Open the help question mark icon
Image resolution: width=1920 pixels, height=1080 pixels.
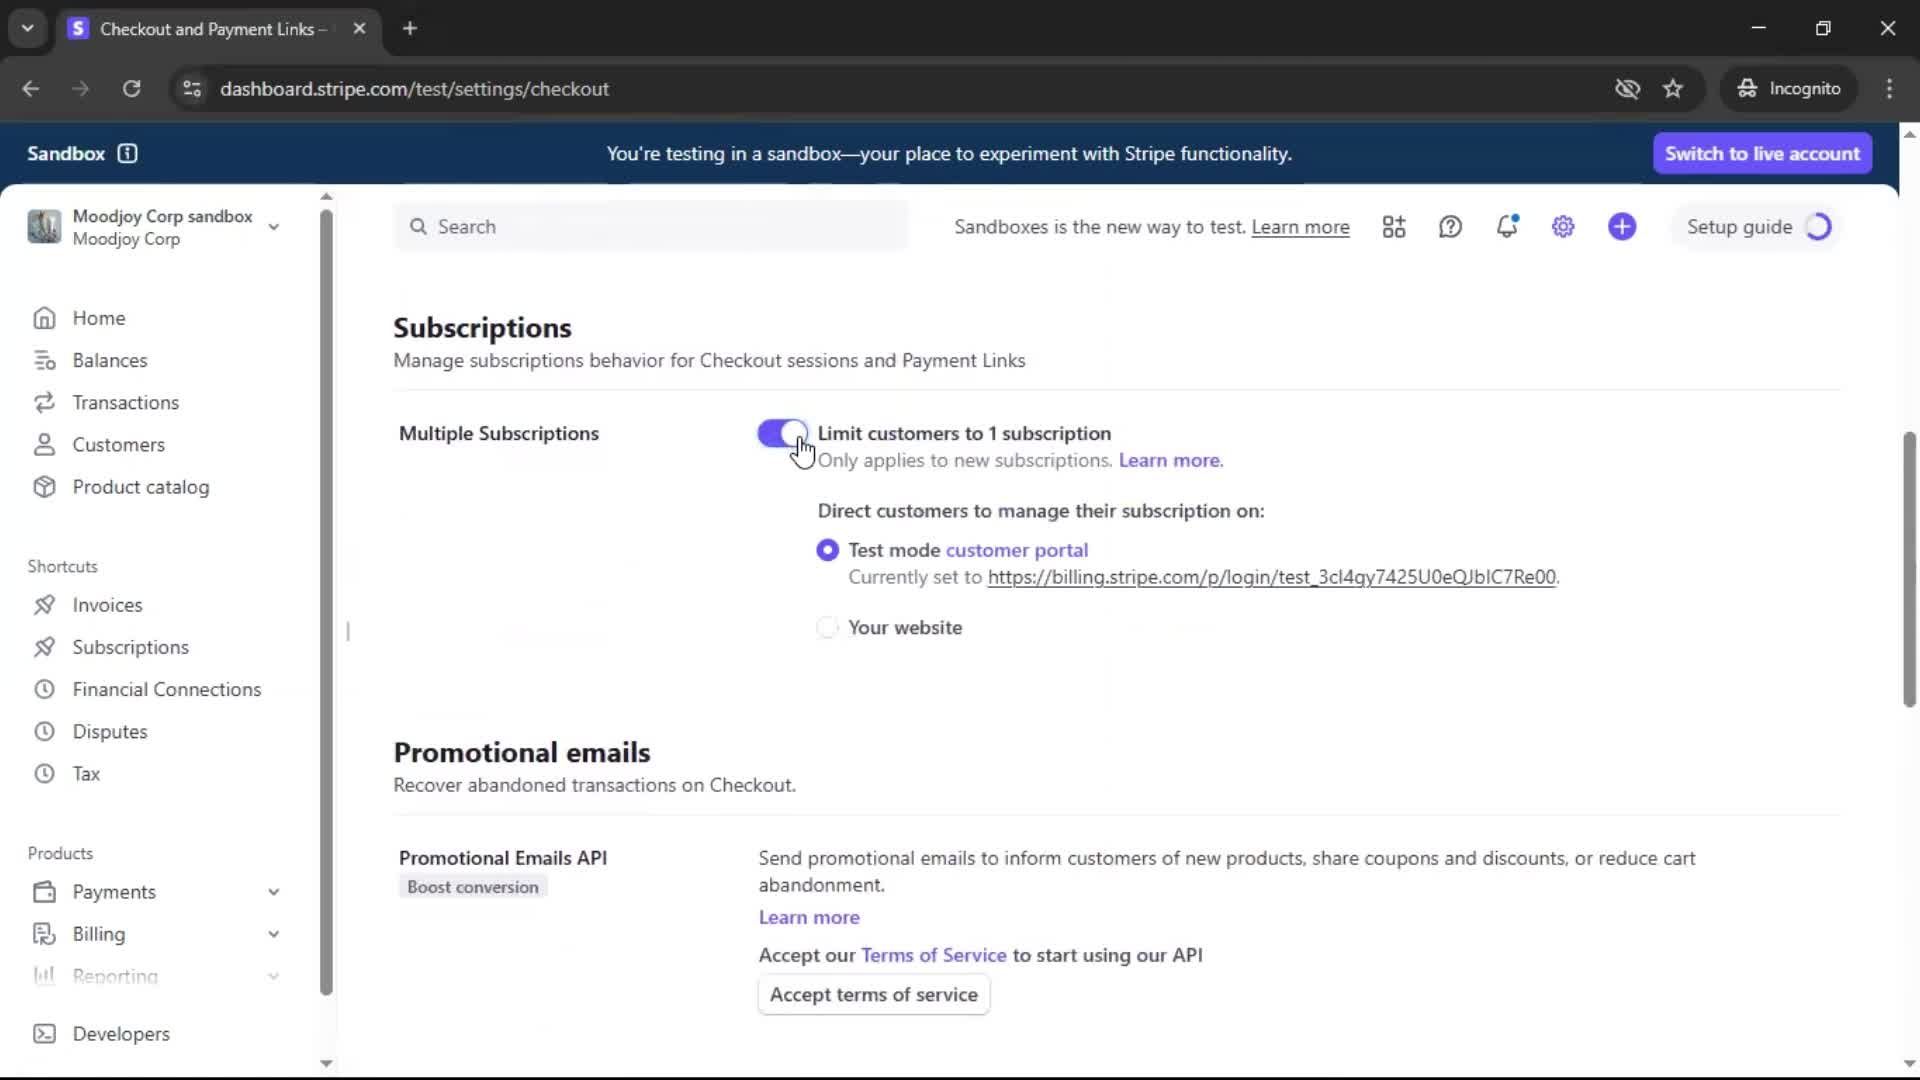point(1450,227)
